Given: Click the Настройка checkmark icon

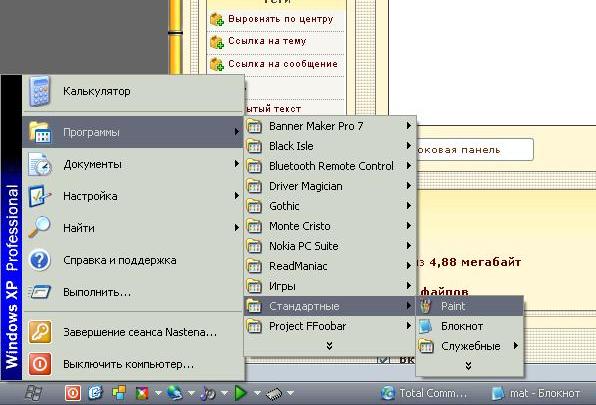Looking at the screenshot, I should [40, 196].
